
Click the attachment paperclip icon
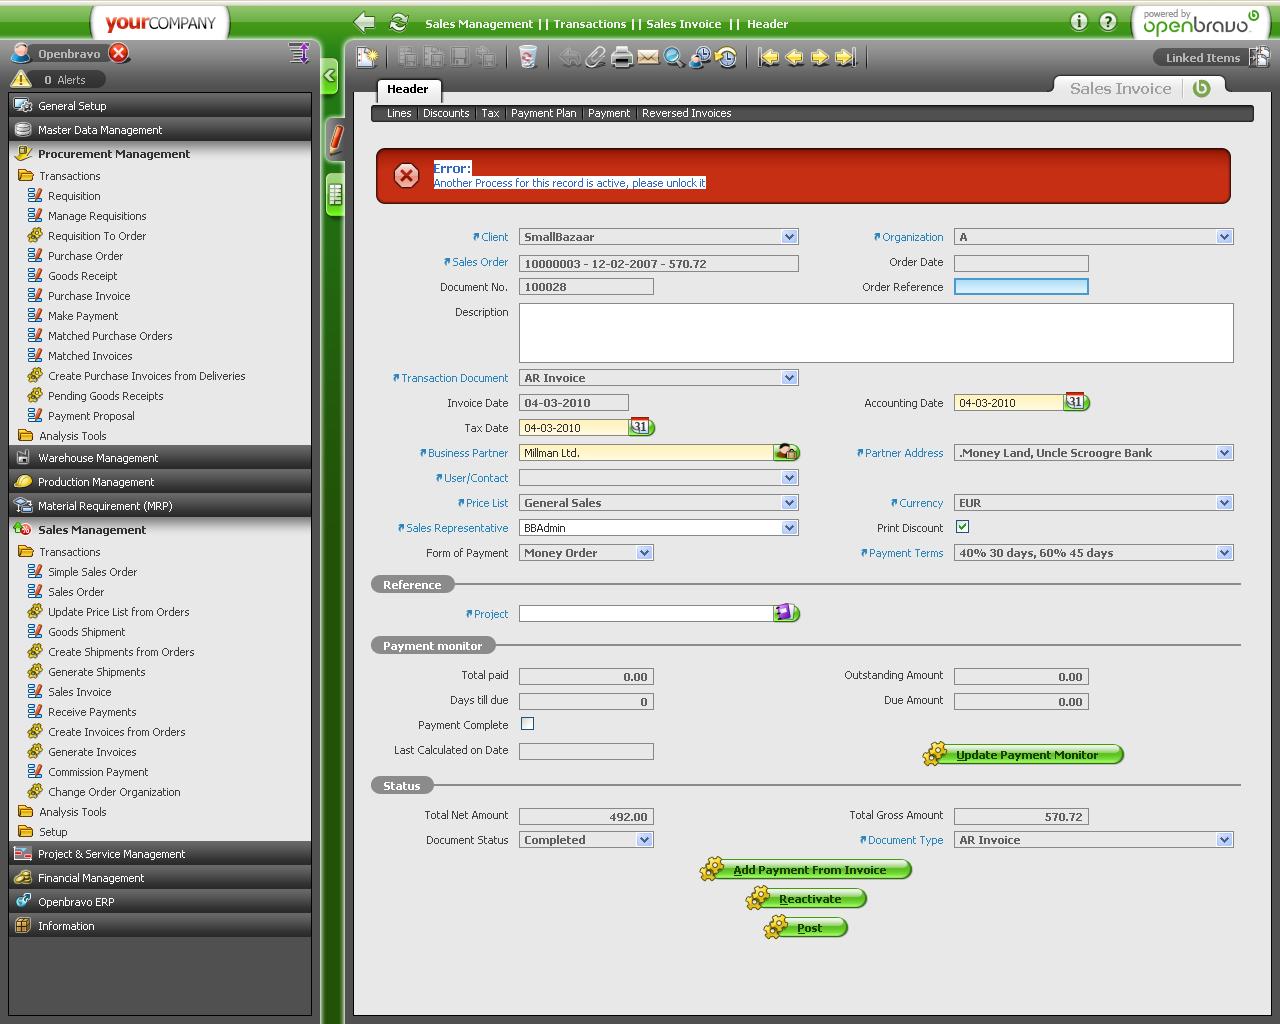click(596, 58)
